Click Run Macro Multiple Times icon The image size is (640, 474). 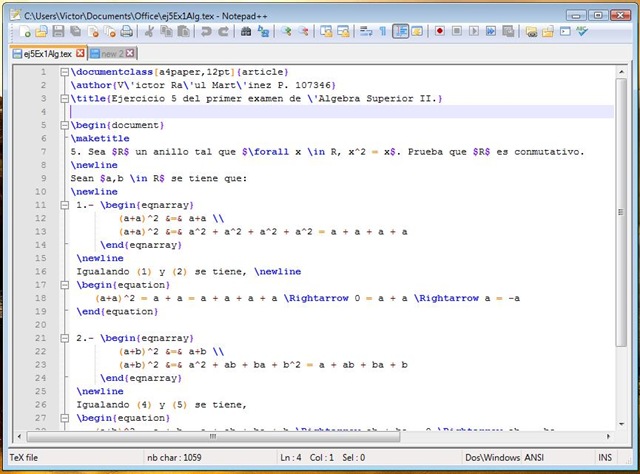click(491, 31)
